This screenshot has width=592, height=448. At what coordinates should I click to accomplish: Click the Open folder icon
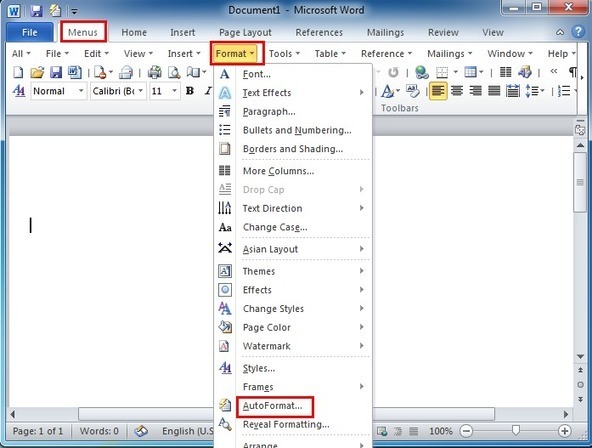(37, 72)
